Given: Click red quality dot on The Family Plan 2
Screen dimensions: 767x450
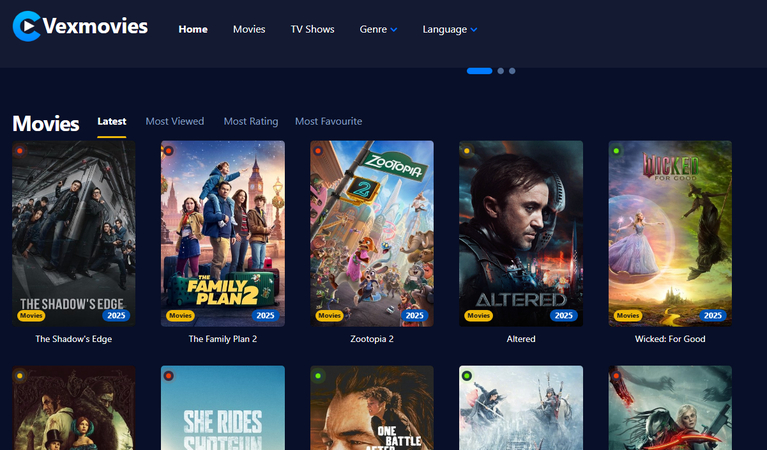Looking at the screenshot, I should click(x=168, y=151).
